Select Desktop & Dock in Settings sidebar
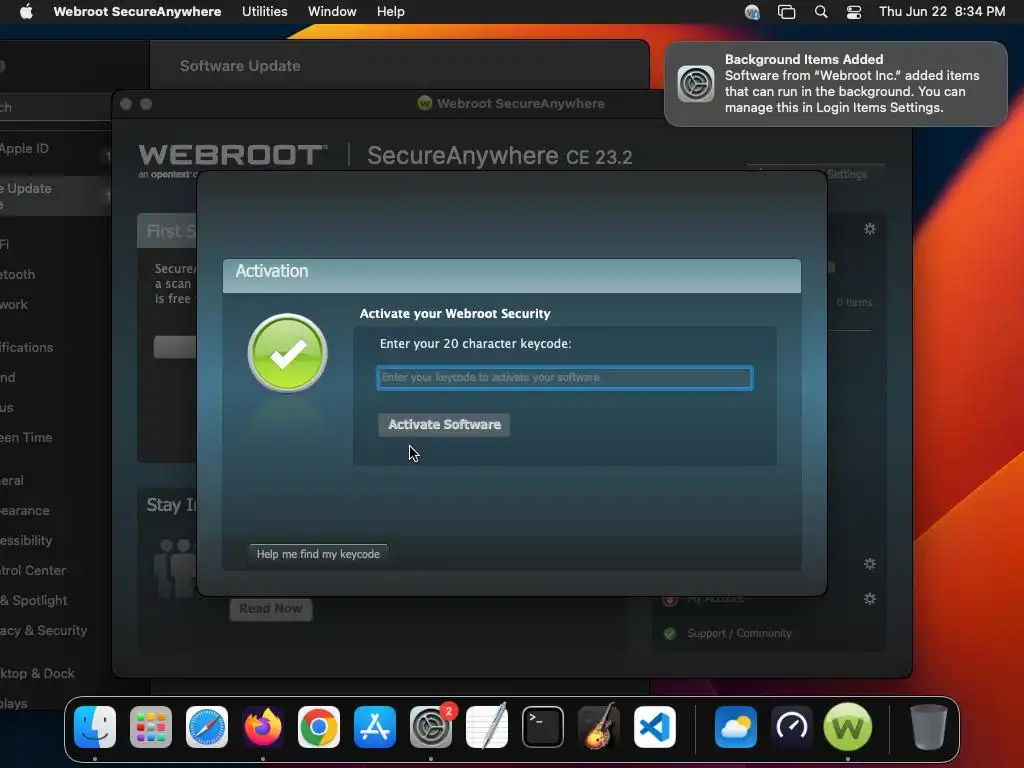Image resolution: width=1024 pixels, height=768 pixels. [37, 673]
